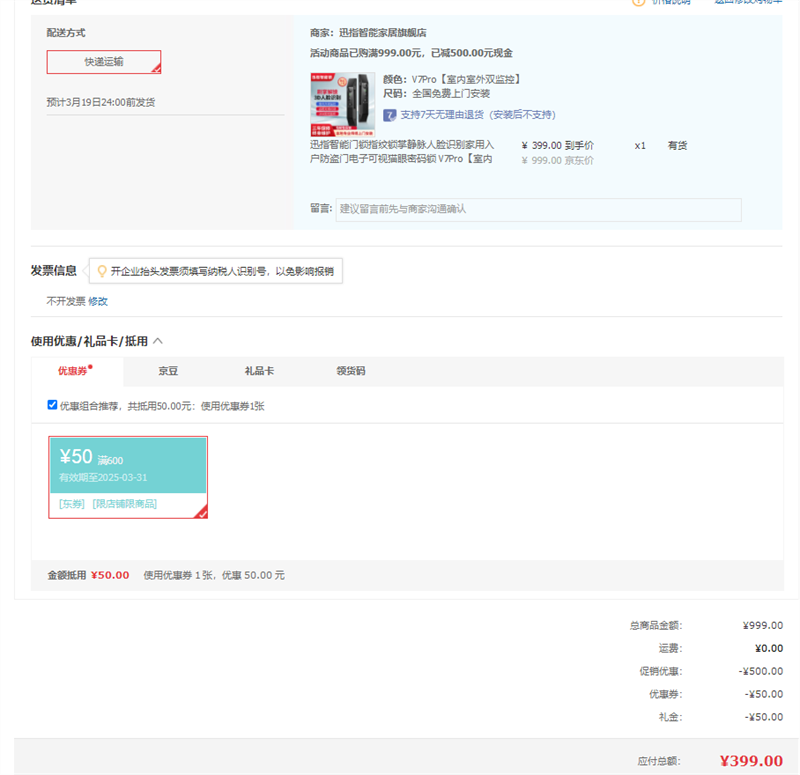
Task: Select the 快递运输 delivery method
Action: tap(103, 62)
